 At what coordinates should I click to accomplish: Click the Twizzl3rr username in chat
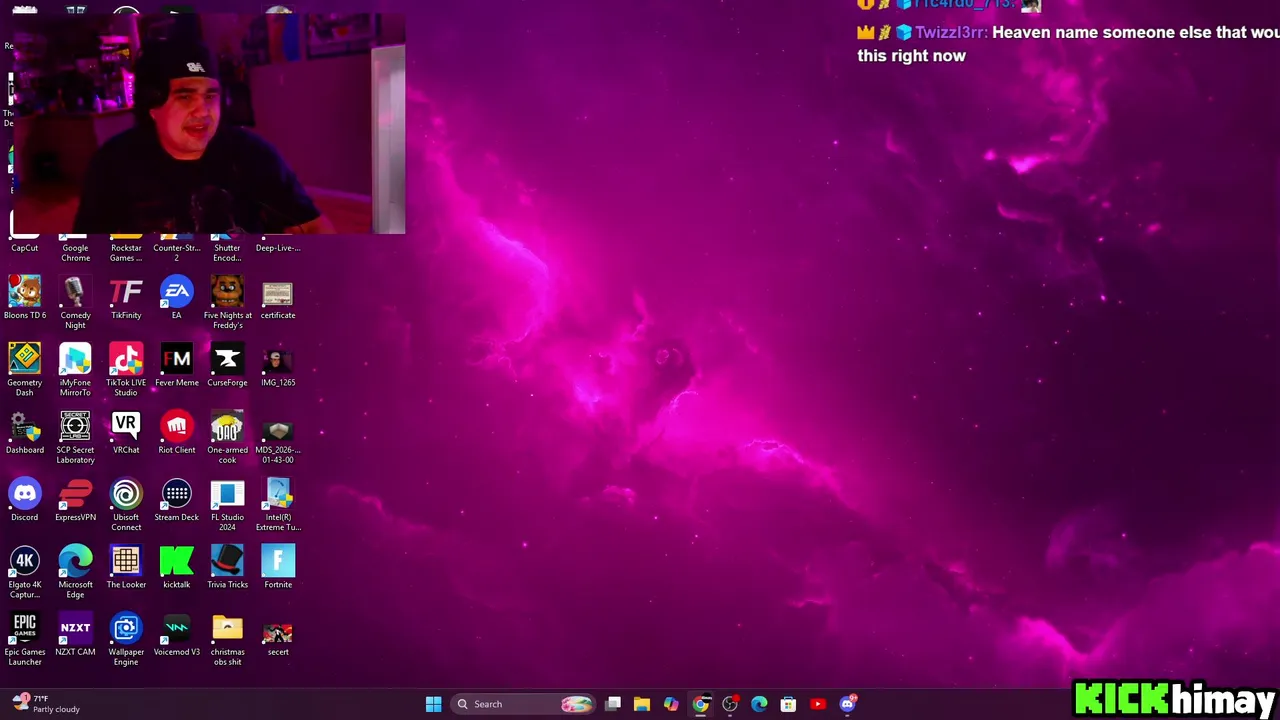pyautogui.click(x=951, y=33)
